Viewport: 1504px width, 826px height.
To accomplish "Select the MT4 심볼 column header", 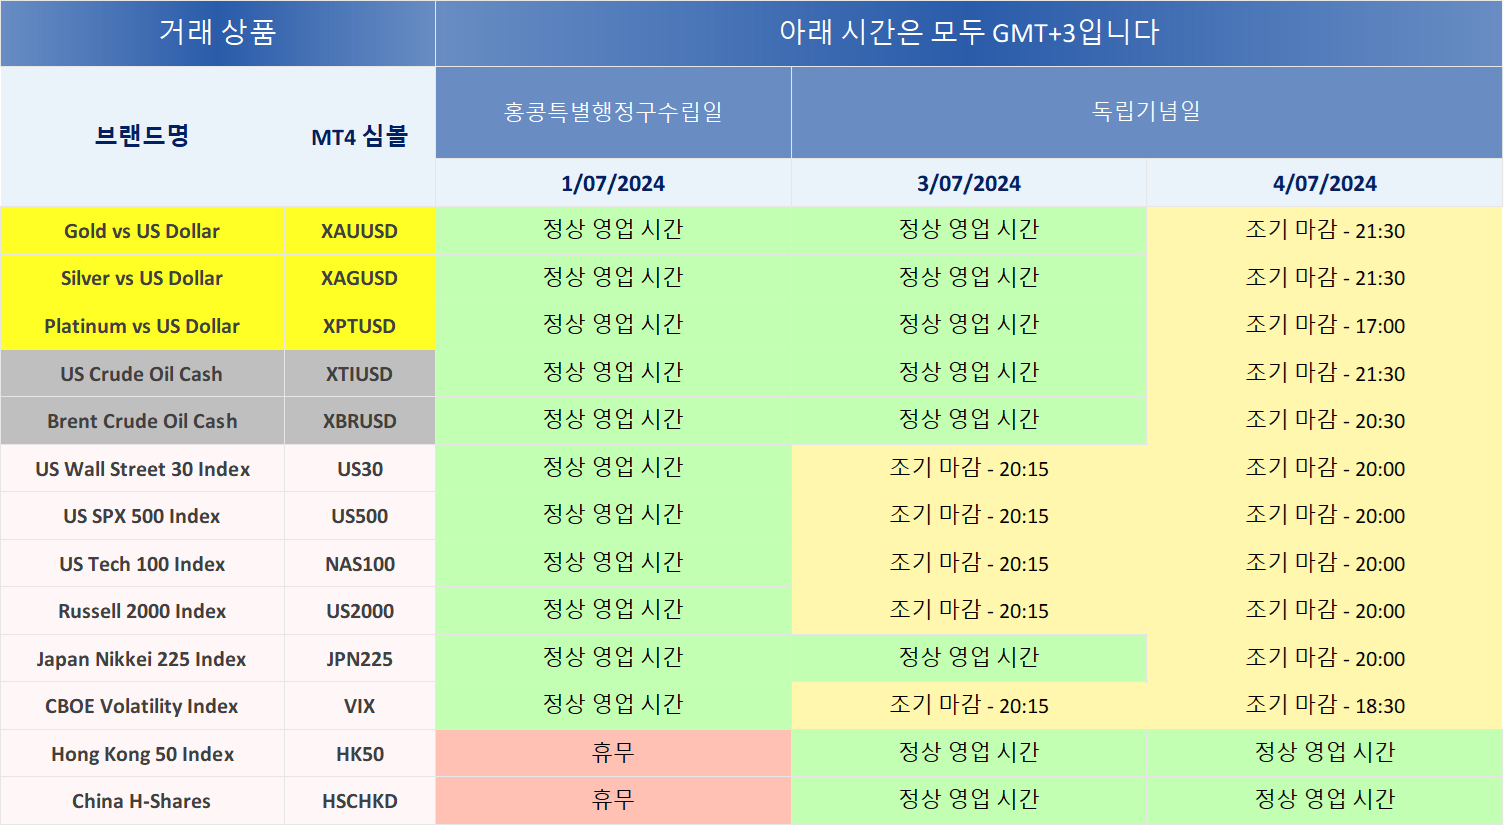I will point(359,136).
